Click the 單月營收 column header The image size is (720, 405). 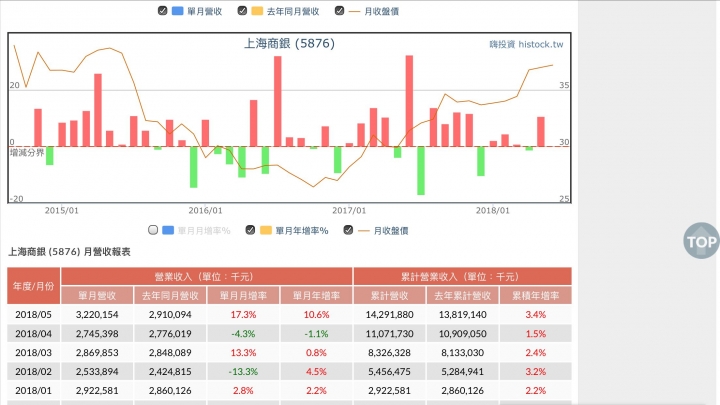coord(97,296)
